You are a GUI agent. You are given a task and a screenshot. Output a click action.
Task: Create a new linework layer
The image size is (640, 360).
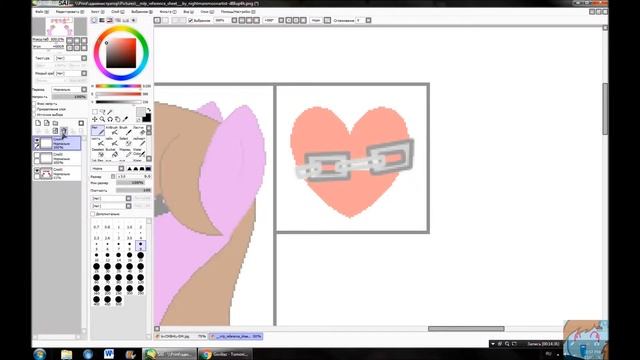click(47, 123)
